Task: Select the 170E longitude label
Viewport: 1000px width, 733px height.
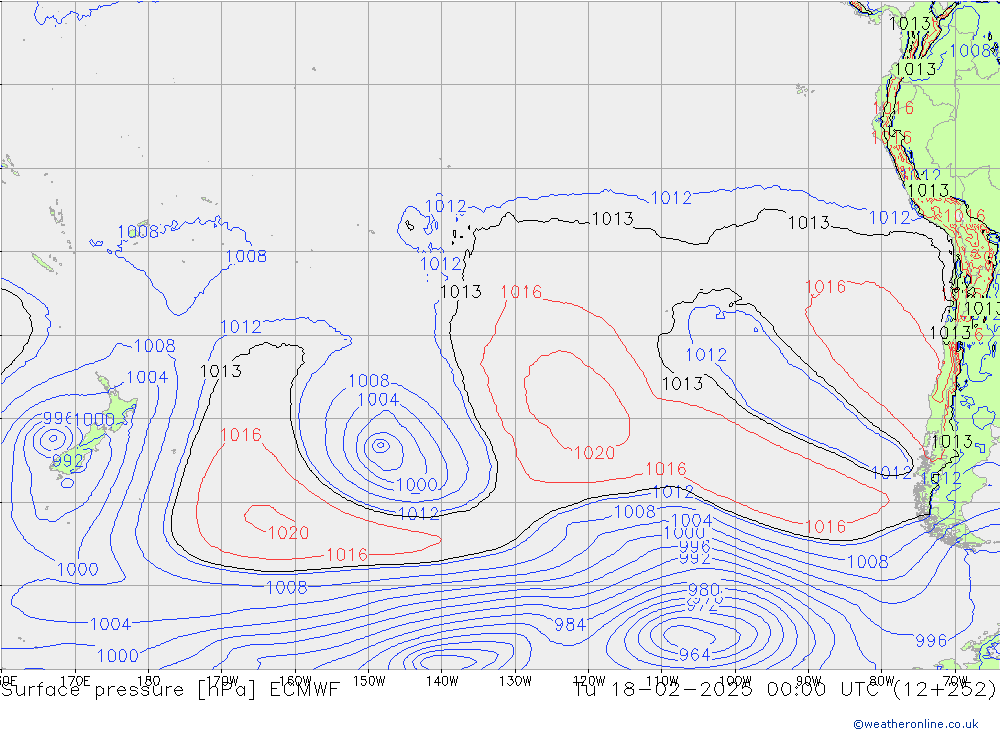Action: 75,681
